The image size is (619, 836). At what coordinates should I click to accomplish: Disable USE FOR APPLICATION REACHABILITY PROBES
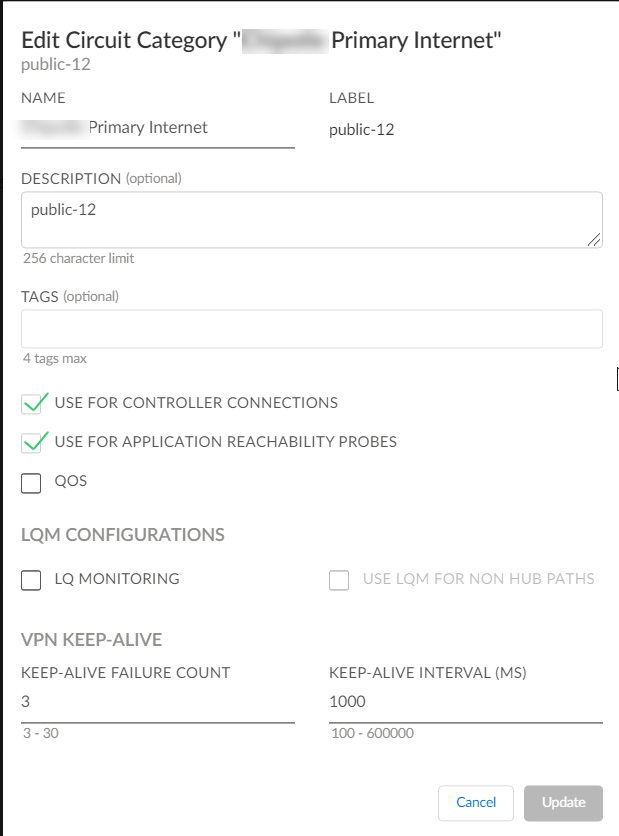pos(30,441)
